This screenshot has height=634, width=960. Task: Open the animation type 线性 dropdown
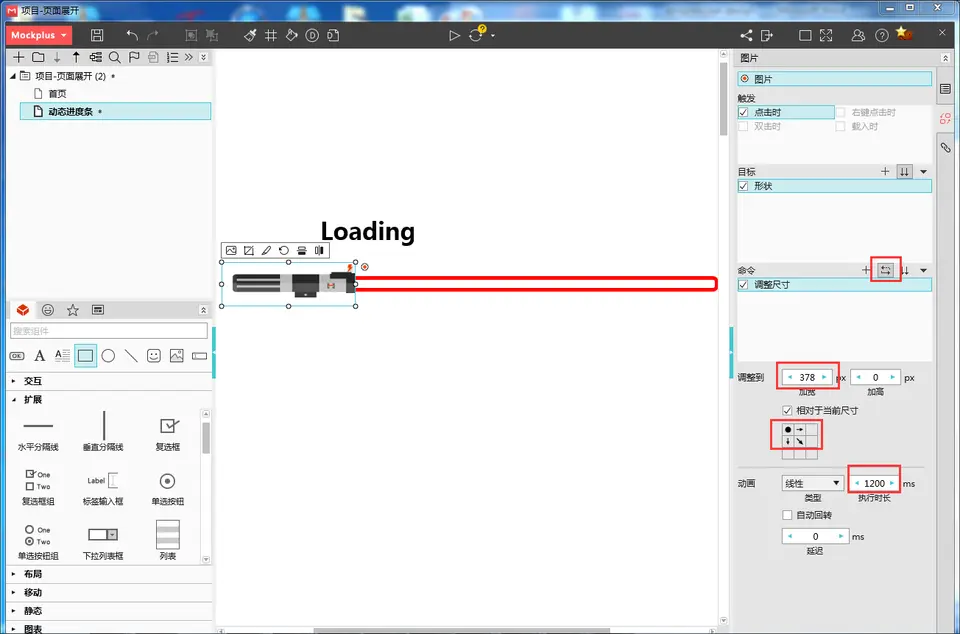pyautogui.click(x=812, y=483)
